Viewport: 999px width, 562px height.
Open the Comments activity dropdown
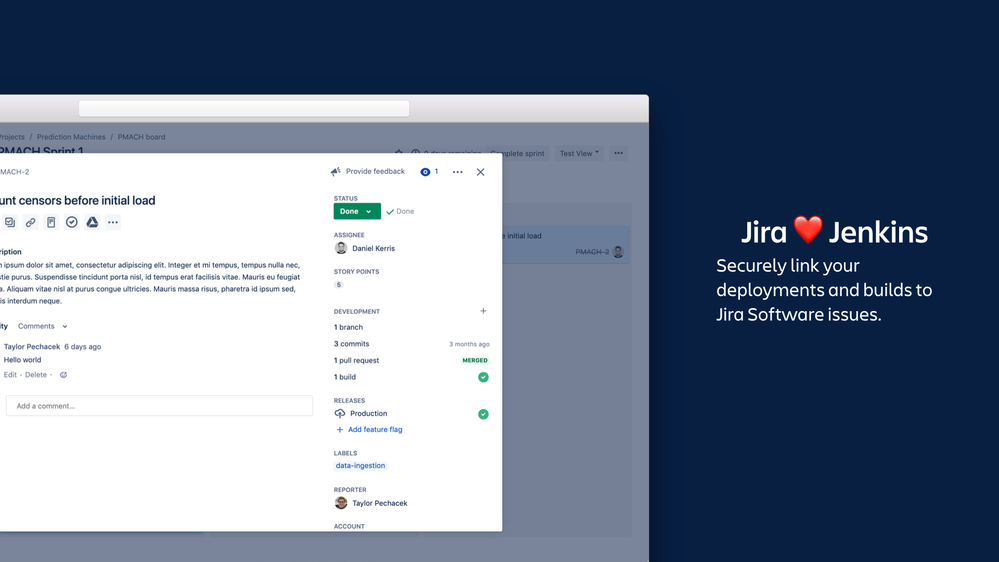pyautogui.click(x=43, y=326)
